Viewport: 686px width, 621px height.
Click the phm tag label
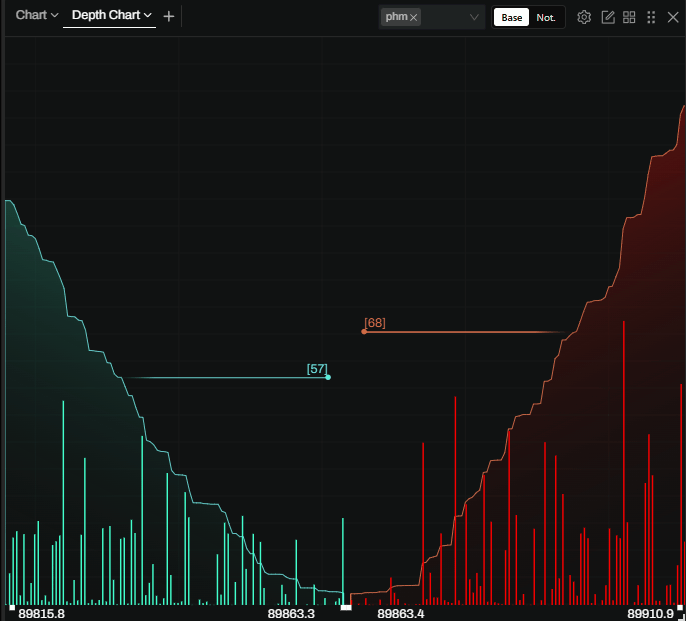pos(396,17)
